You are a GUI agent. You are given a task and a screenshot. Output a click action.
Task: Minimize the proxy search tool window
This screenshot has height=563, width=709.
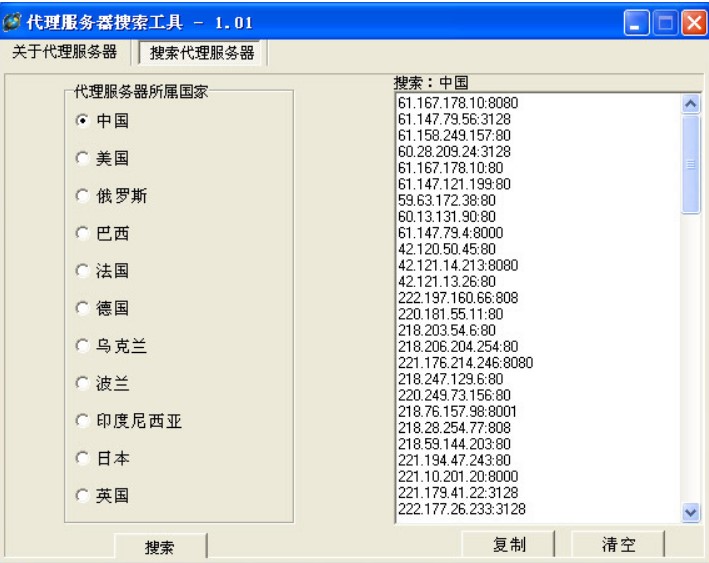pyautogui.click(x=636, y=22)
